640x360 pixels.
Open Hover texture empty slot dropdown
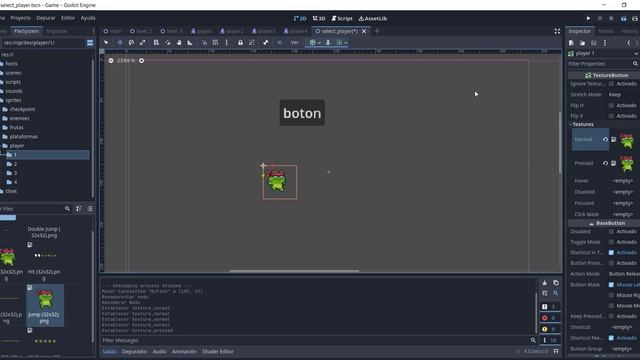(623, 181)
